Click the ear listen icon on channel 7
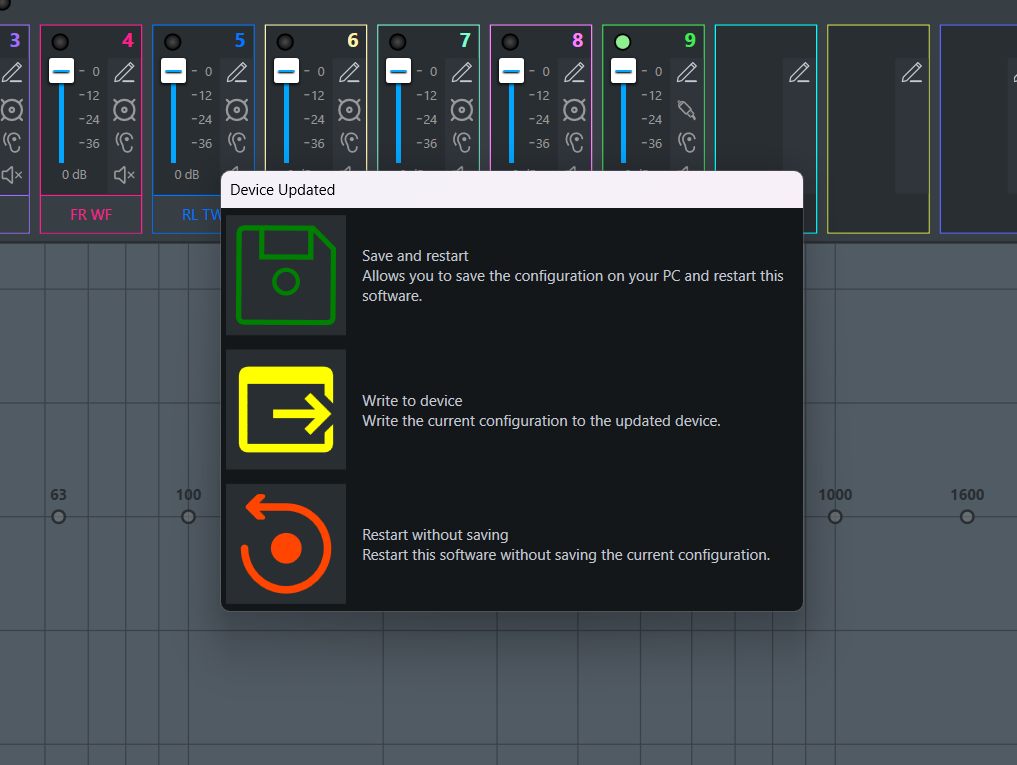 pos(462,142)
